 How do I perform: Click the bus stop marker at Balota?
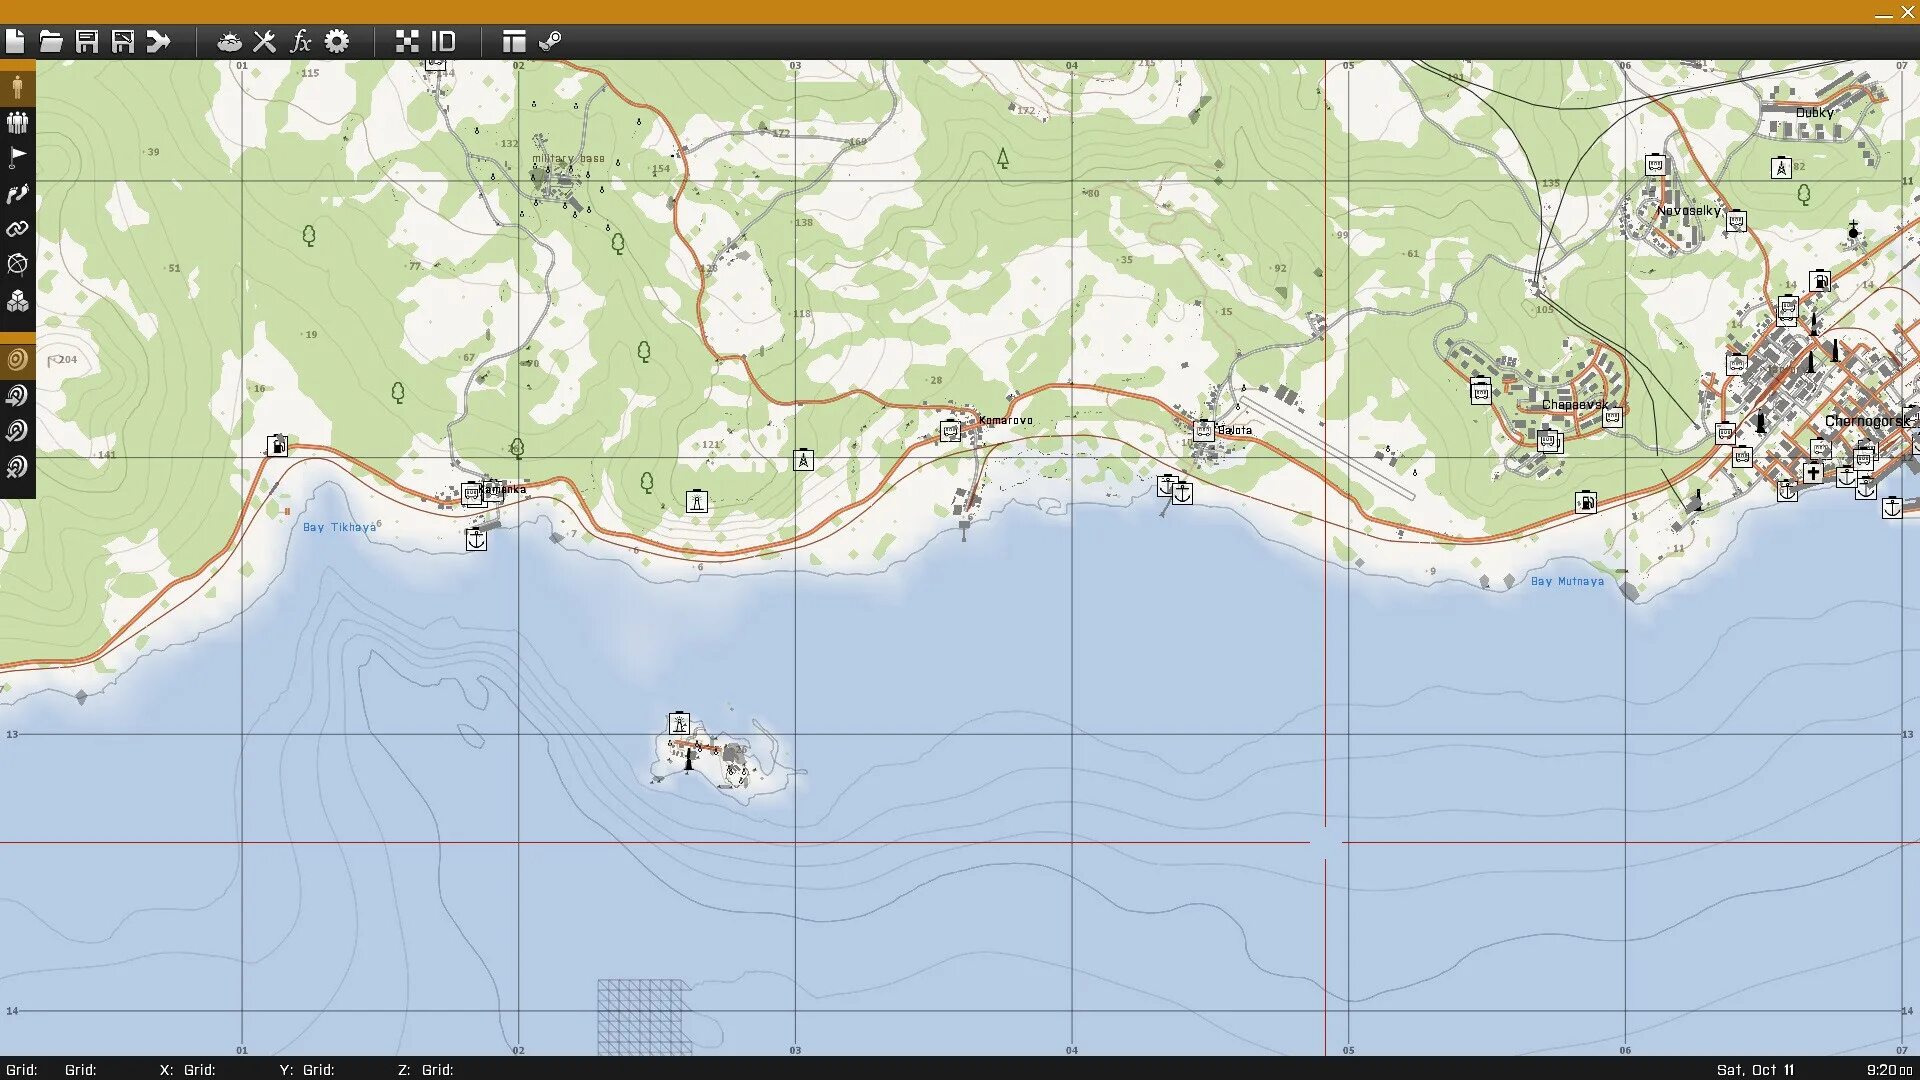pyautogui.click(x=1204, y=431)
